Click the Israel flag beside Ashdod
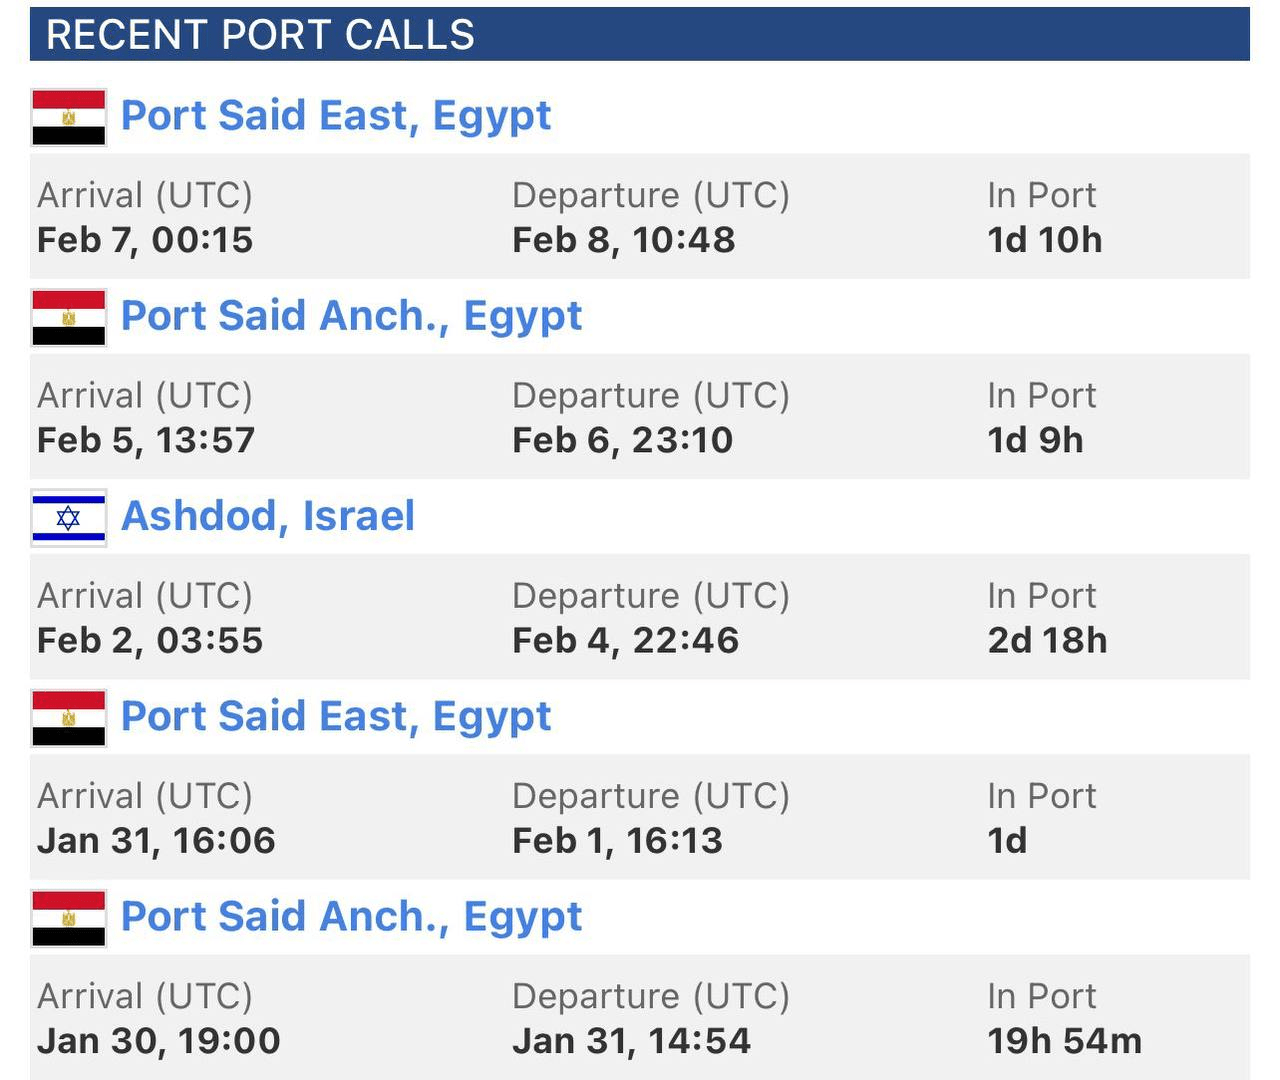 tap(69, 518)
